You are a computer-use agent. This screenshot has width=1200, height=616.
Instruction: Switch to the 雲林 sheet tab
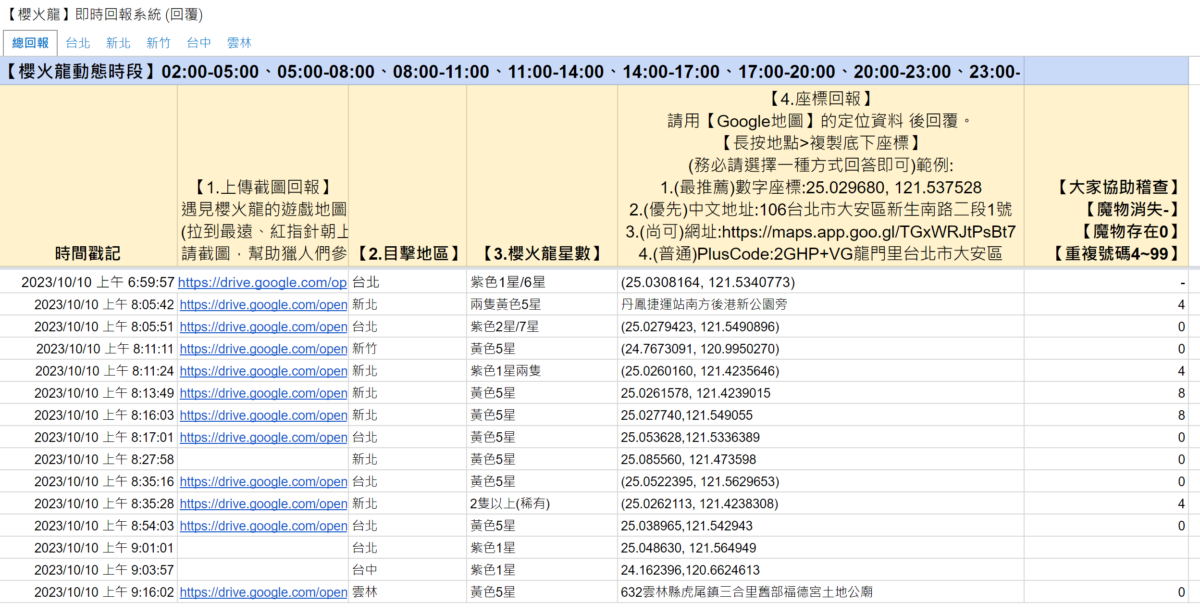238,43
